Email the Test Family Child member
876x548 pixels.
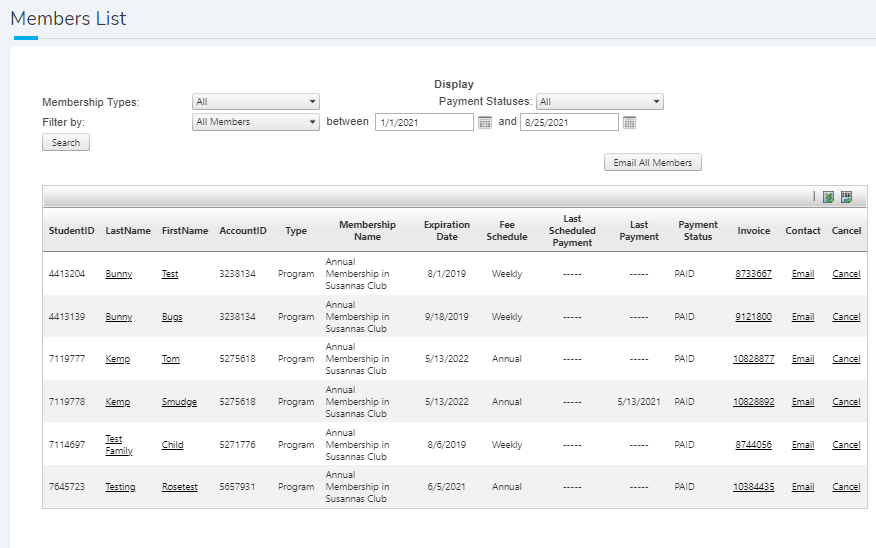click(803, 445)
